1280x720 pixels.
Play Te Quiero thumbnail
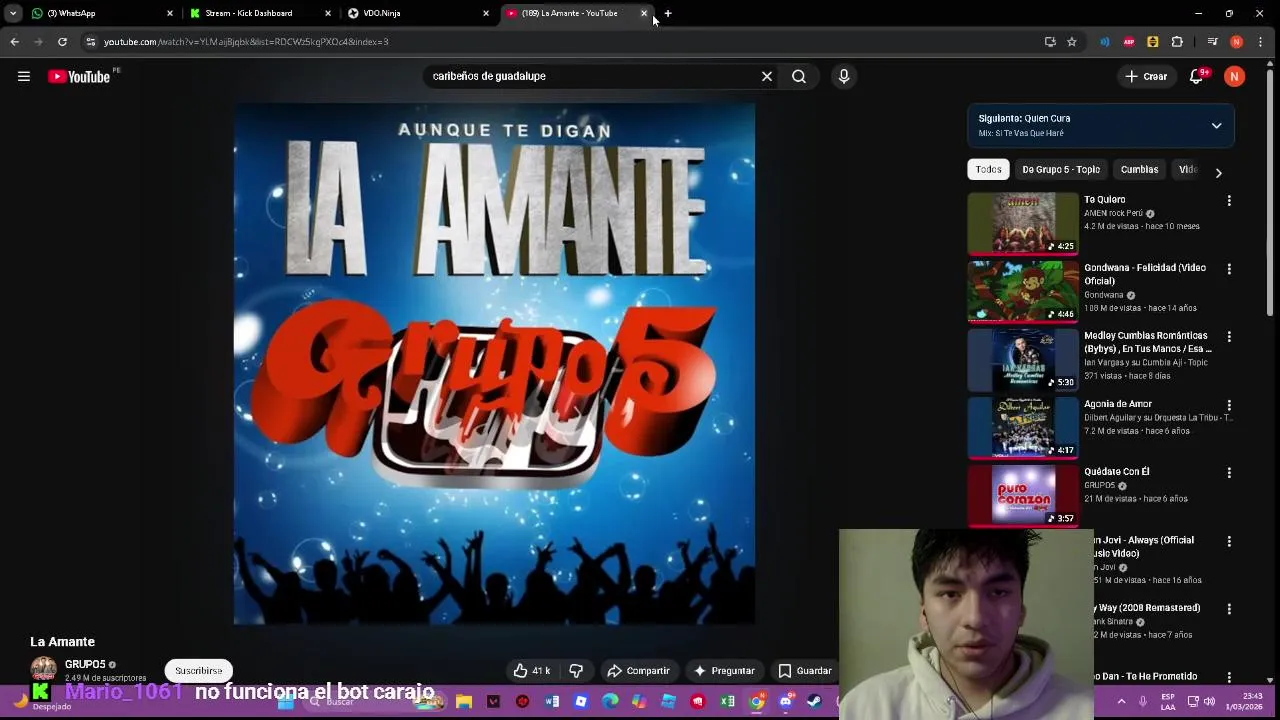pos(1023,223)
